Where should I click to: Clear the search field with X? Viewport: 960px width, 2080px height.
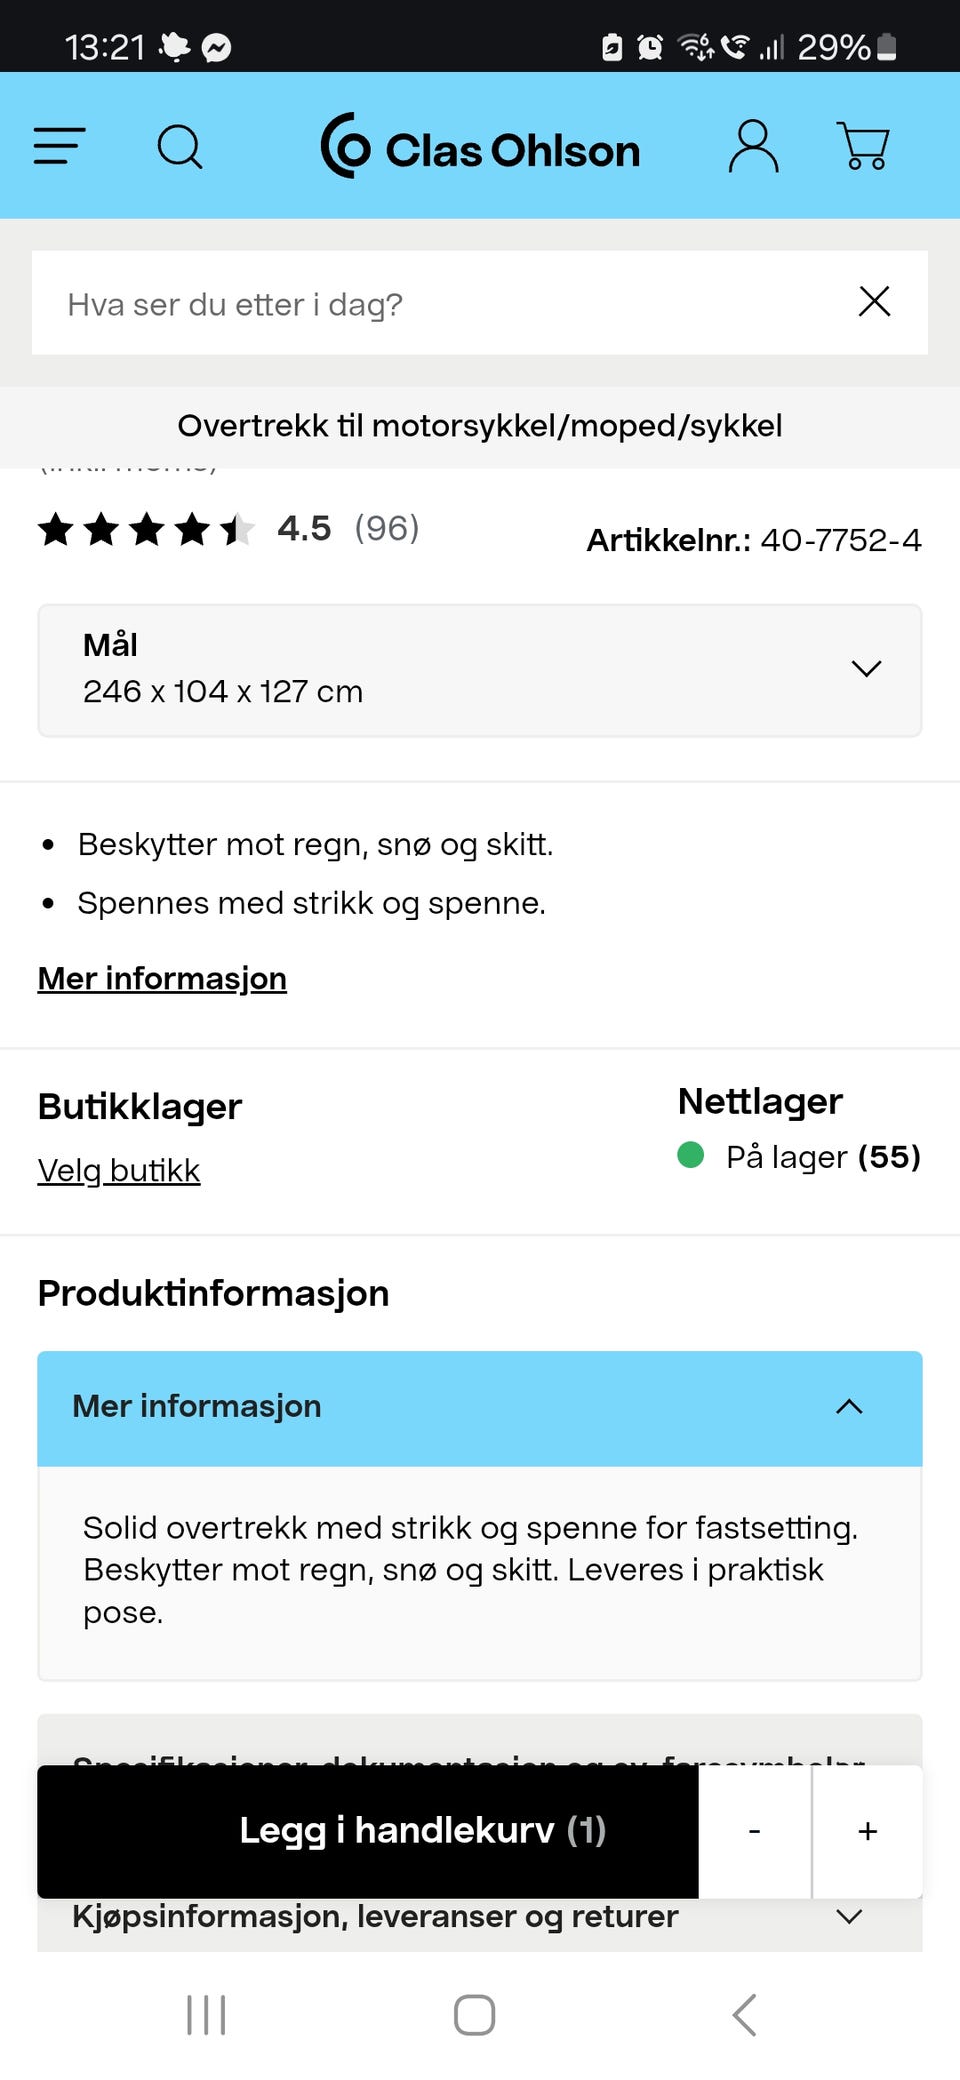coord(874,302)
